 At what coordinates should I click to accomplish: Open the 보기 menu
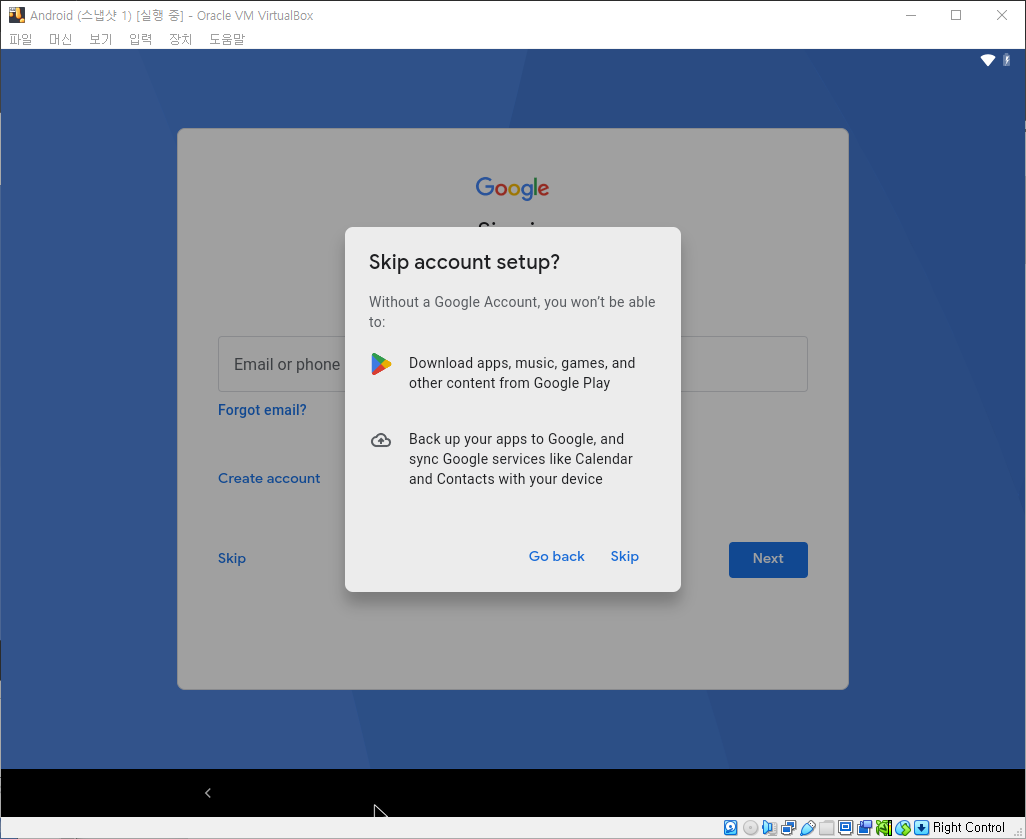tap(100, 39)
